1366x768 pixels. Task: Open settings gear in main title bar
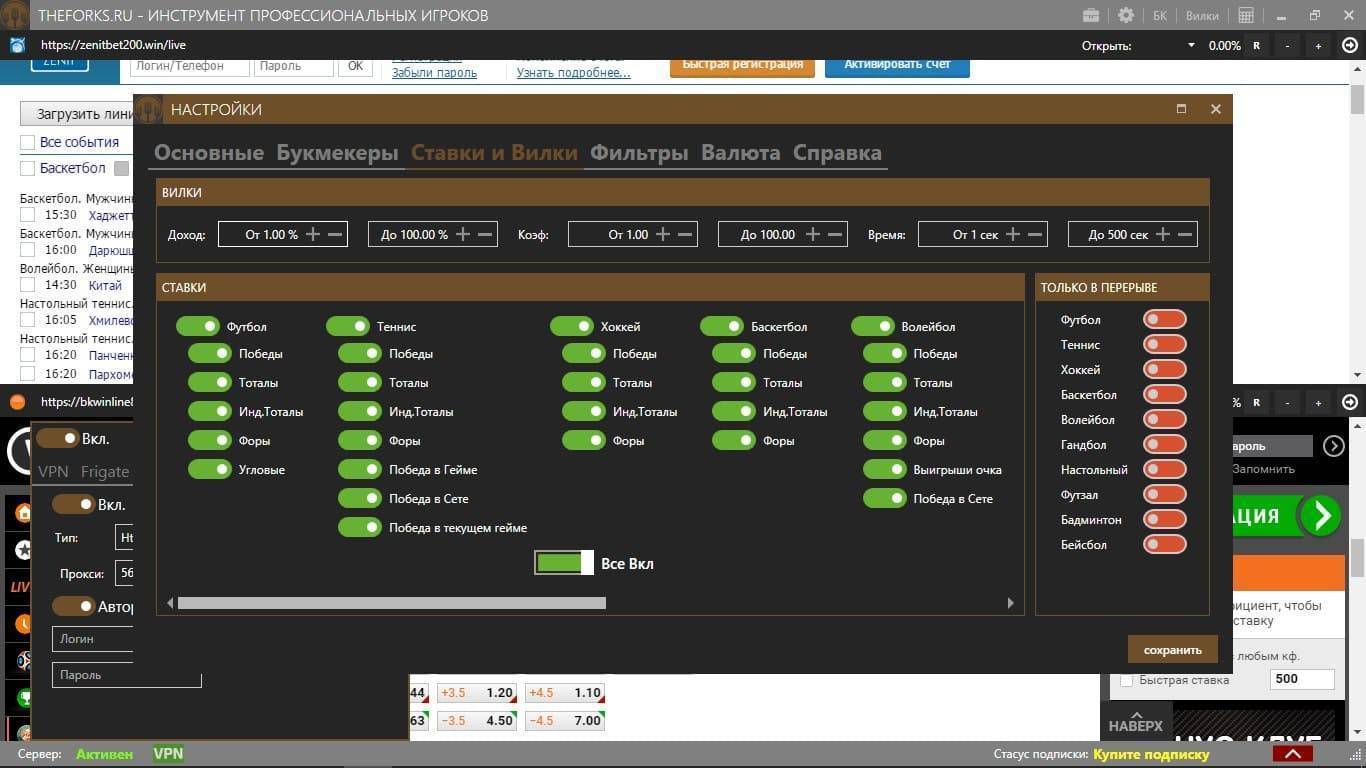(1126, 15)
